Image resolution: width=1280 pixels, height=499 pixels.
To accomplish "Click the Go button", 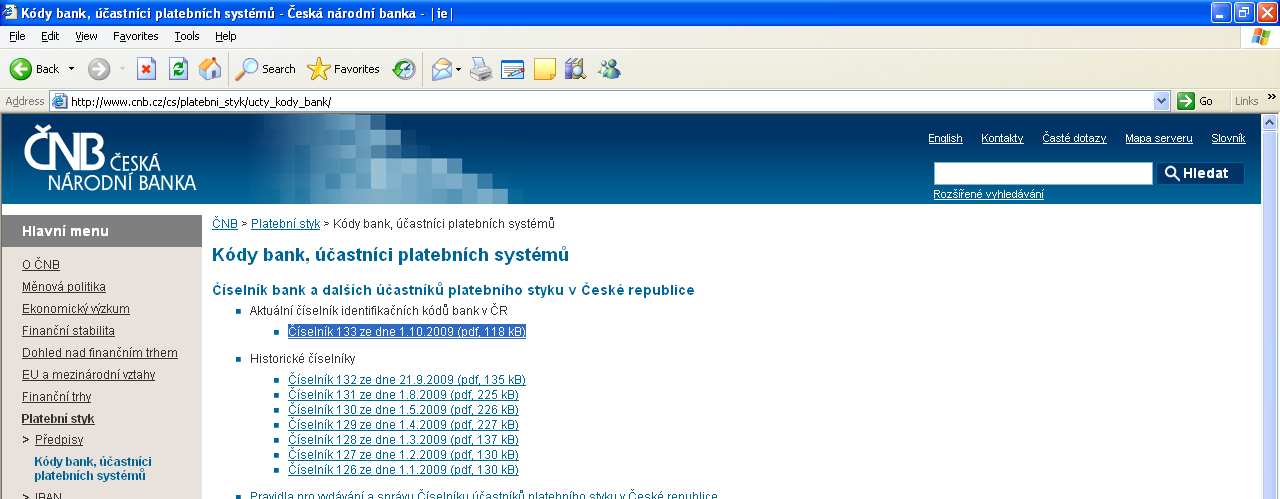I will tap(1196, 101).
